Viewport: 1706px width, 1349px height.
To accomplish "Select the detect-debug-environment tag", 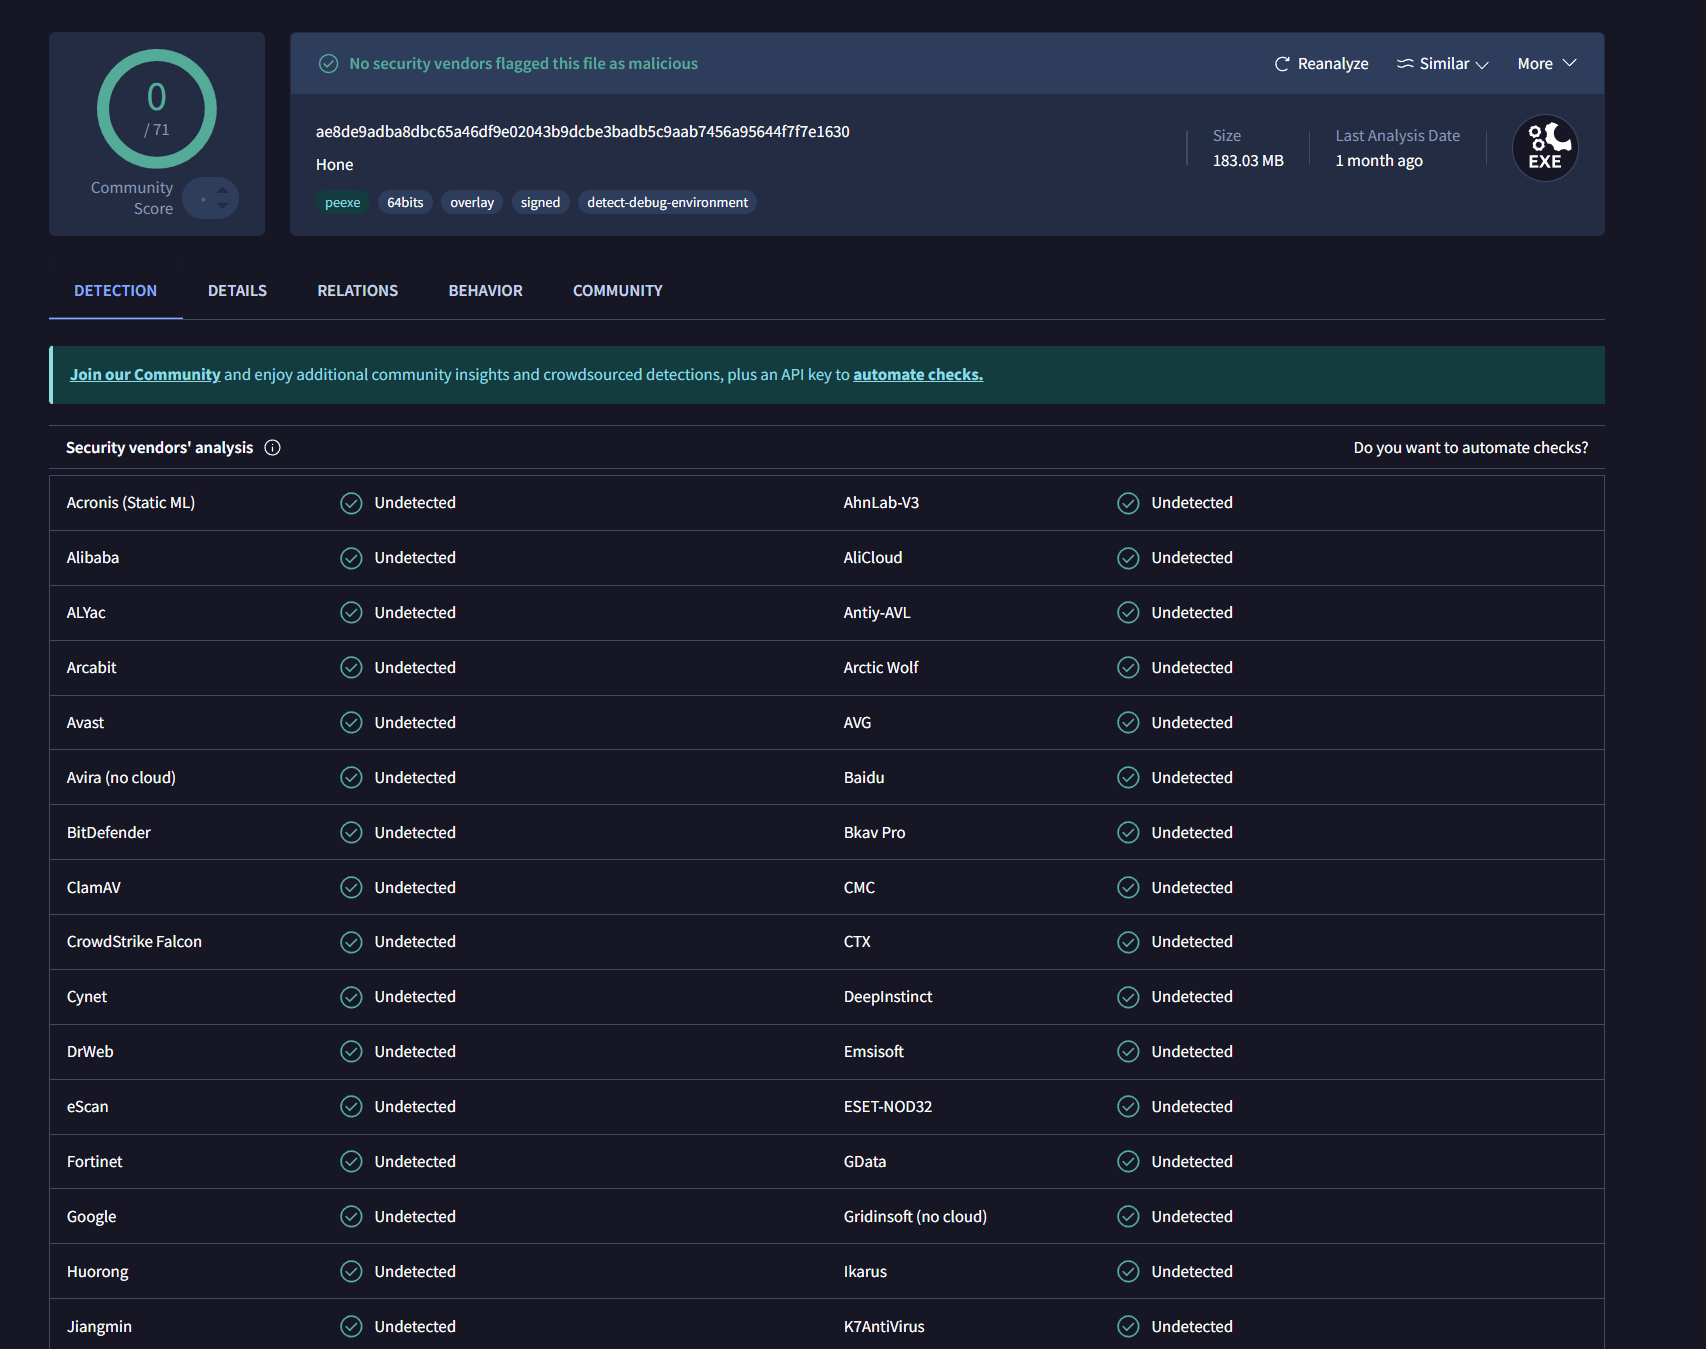I will click(667, 202).
